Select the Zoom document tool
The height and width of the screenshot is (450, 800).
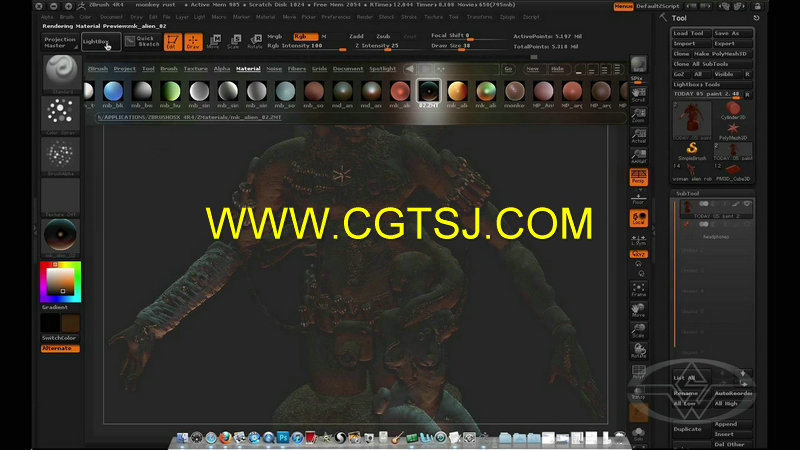pos(638,115)
